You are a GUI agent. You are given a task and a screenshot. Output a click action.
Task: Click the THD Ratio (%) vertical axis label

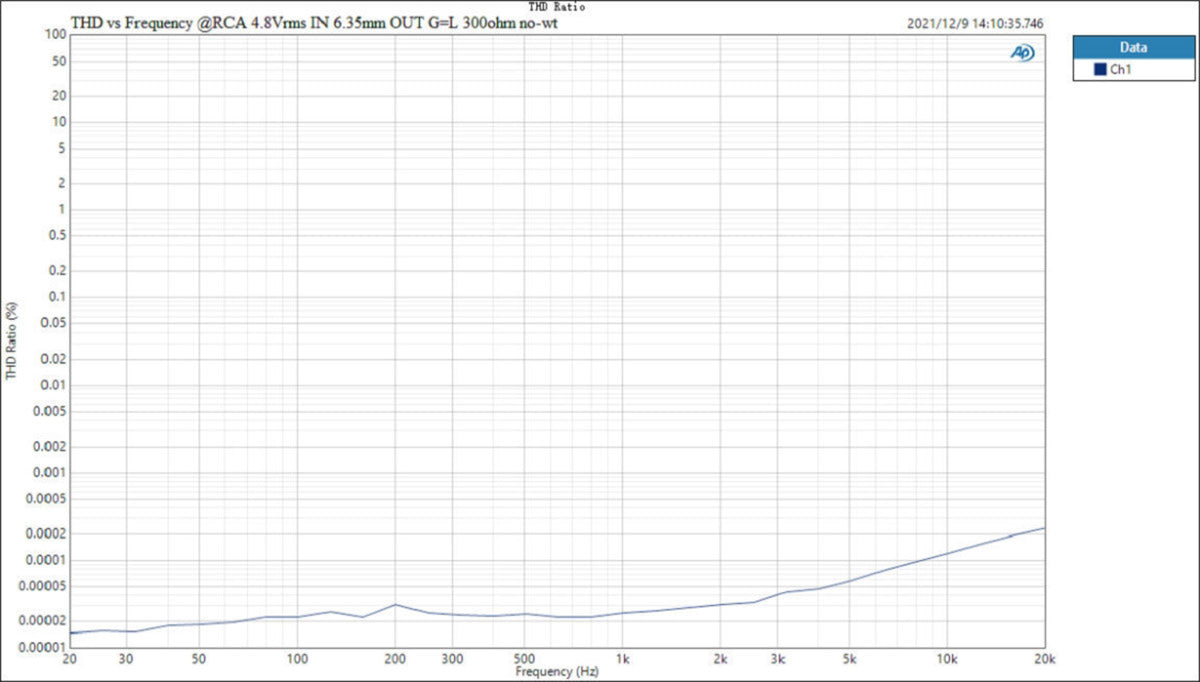(x=12, y=340)
